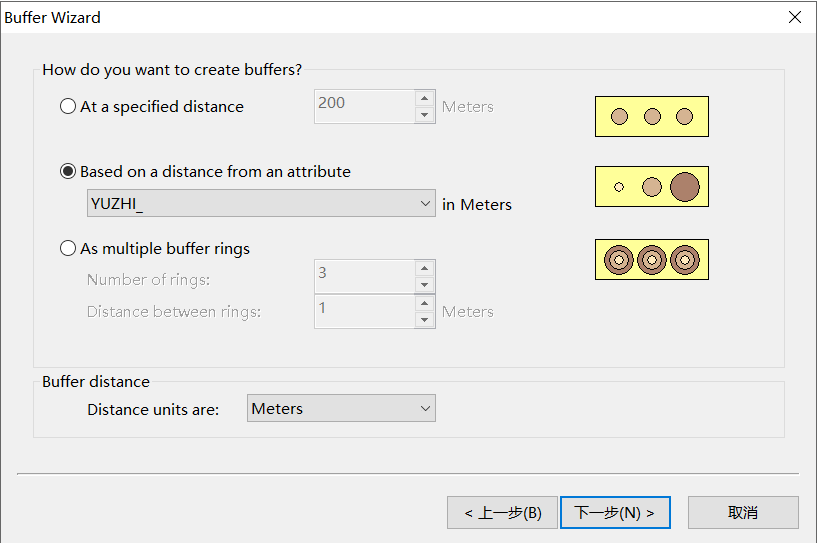Cancel the wizard with 取消 button
The height and width of the screenshot is (543, 818).
coord(743,513)
